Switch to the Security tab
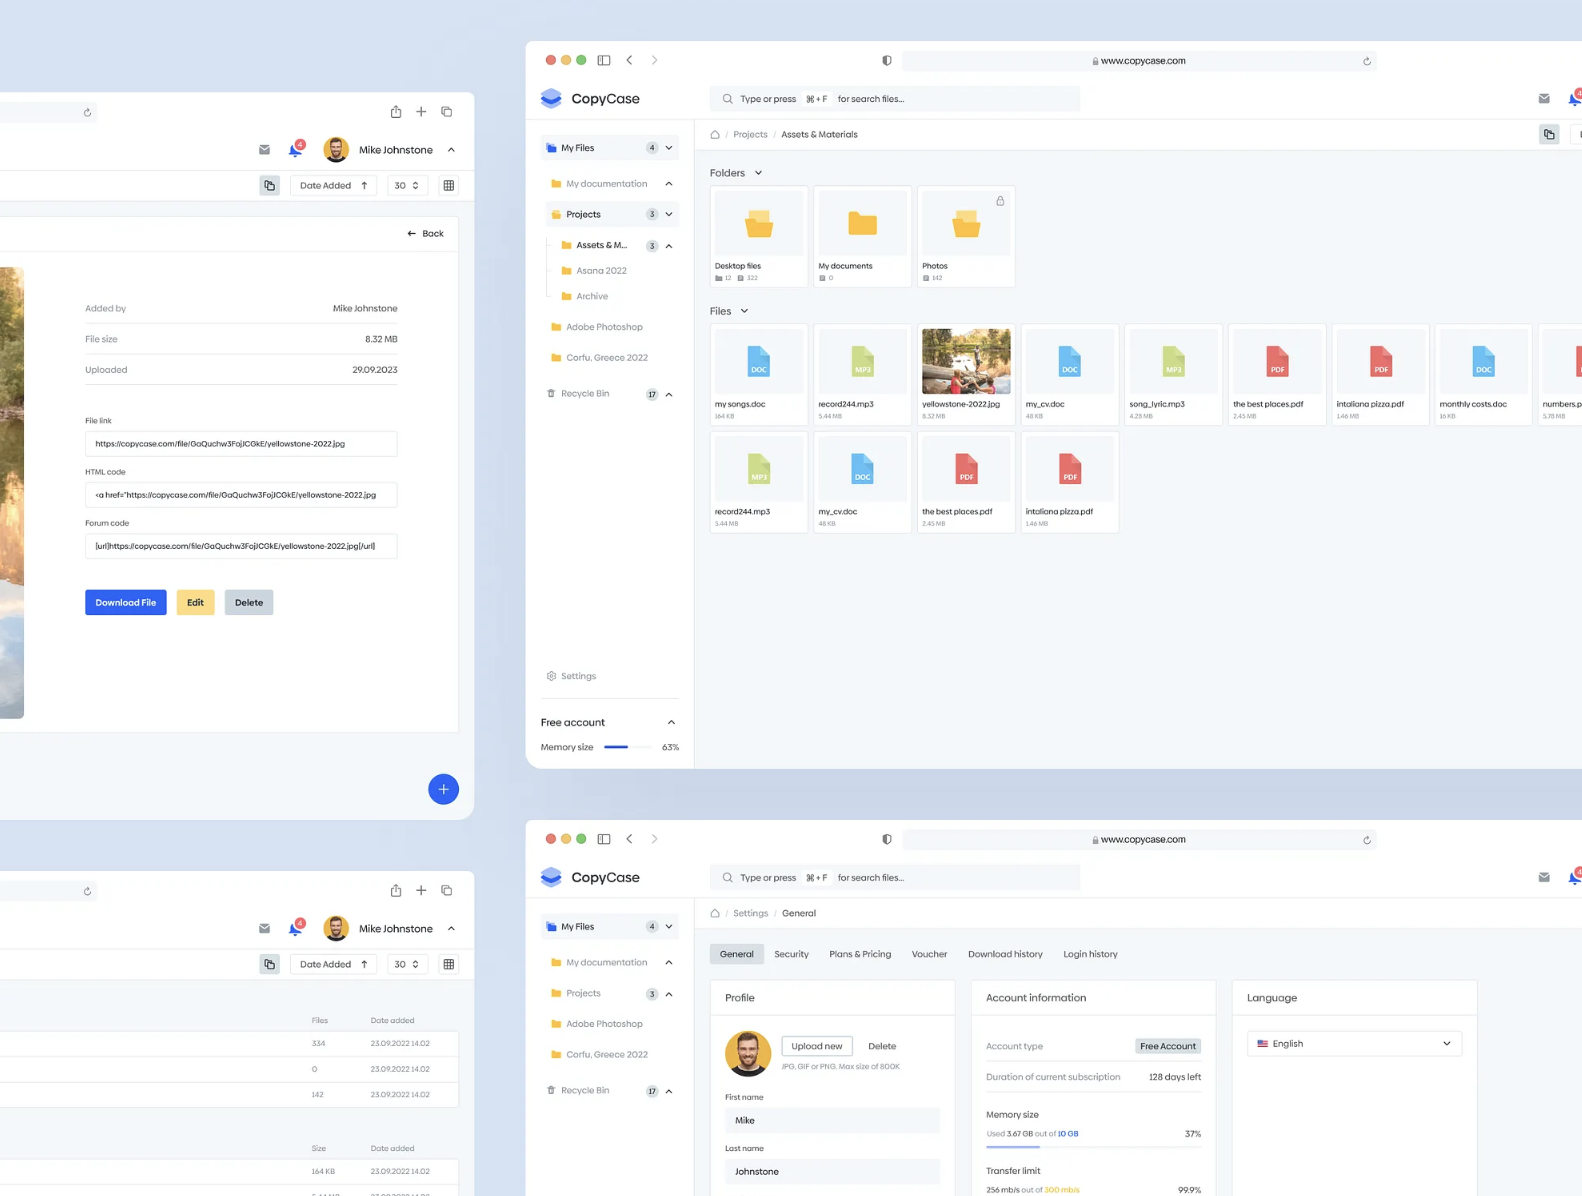Viewport: 1582px width, 1196px height. 791,954
